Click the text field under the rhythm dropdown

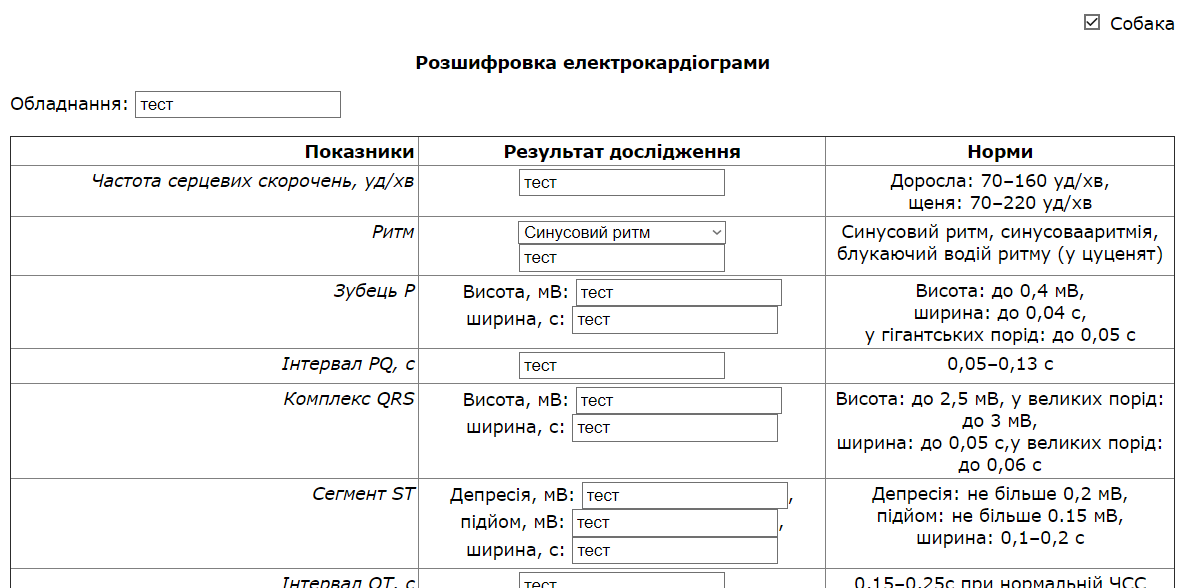point(621,258)
